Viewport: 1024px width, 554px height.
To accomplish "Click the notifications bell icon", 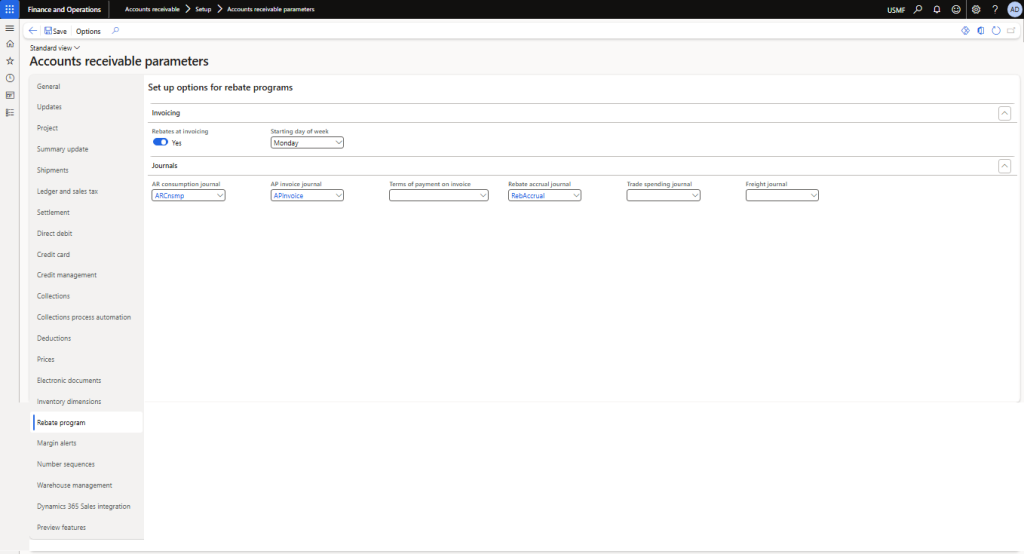I will click(x=937, y=9).
